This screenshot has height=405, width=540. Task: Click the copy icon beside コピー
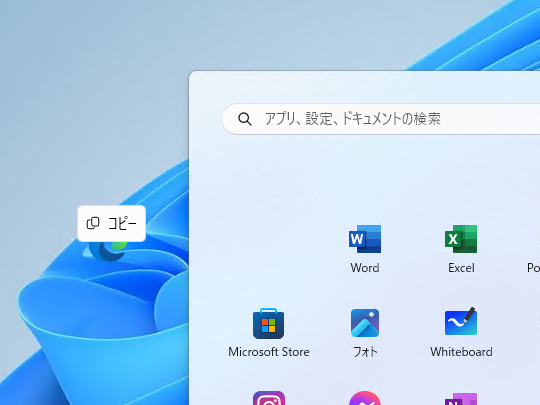93,224
